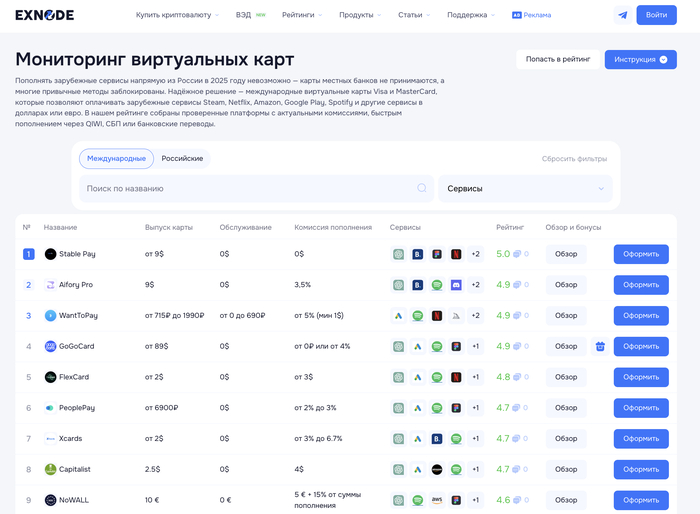The width and height of the screenshot is (700, 514).
Task: Click Google Ads icon in WantToPay row
Action: tap(398, 316)
